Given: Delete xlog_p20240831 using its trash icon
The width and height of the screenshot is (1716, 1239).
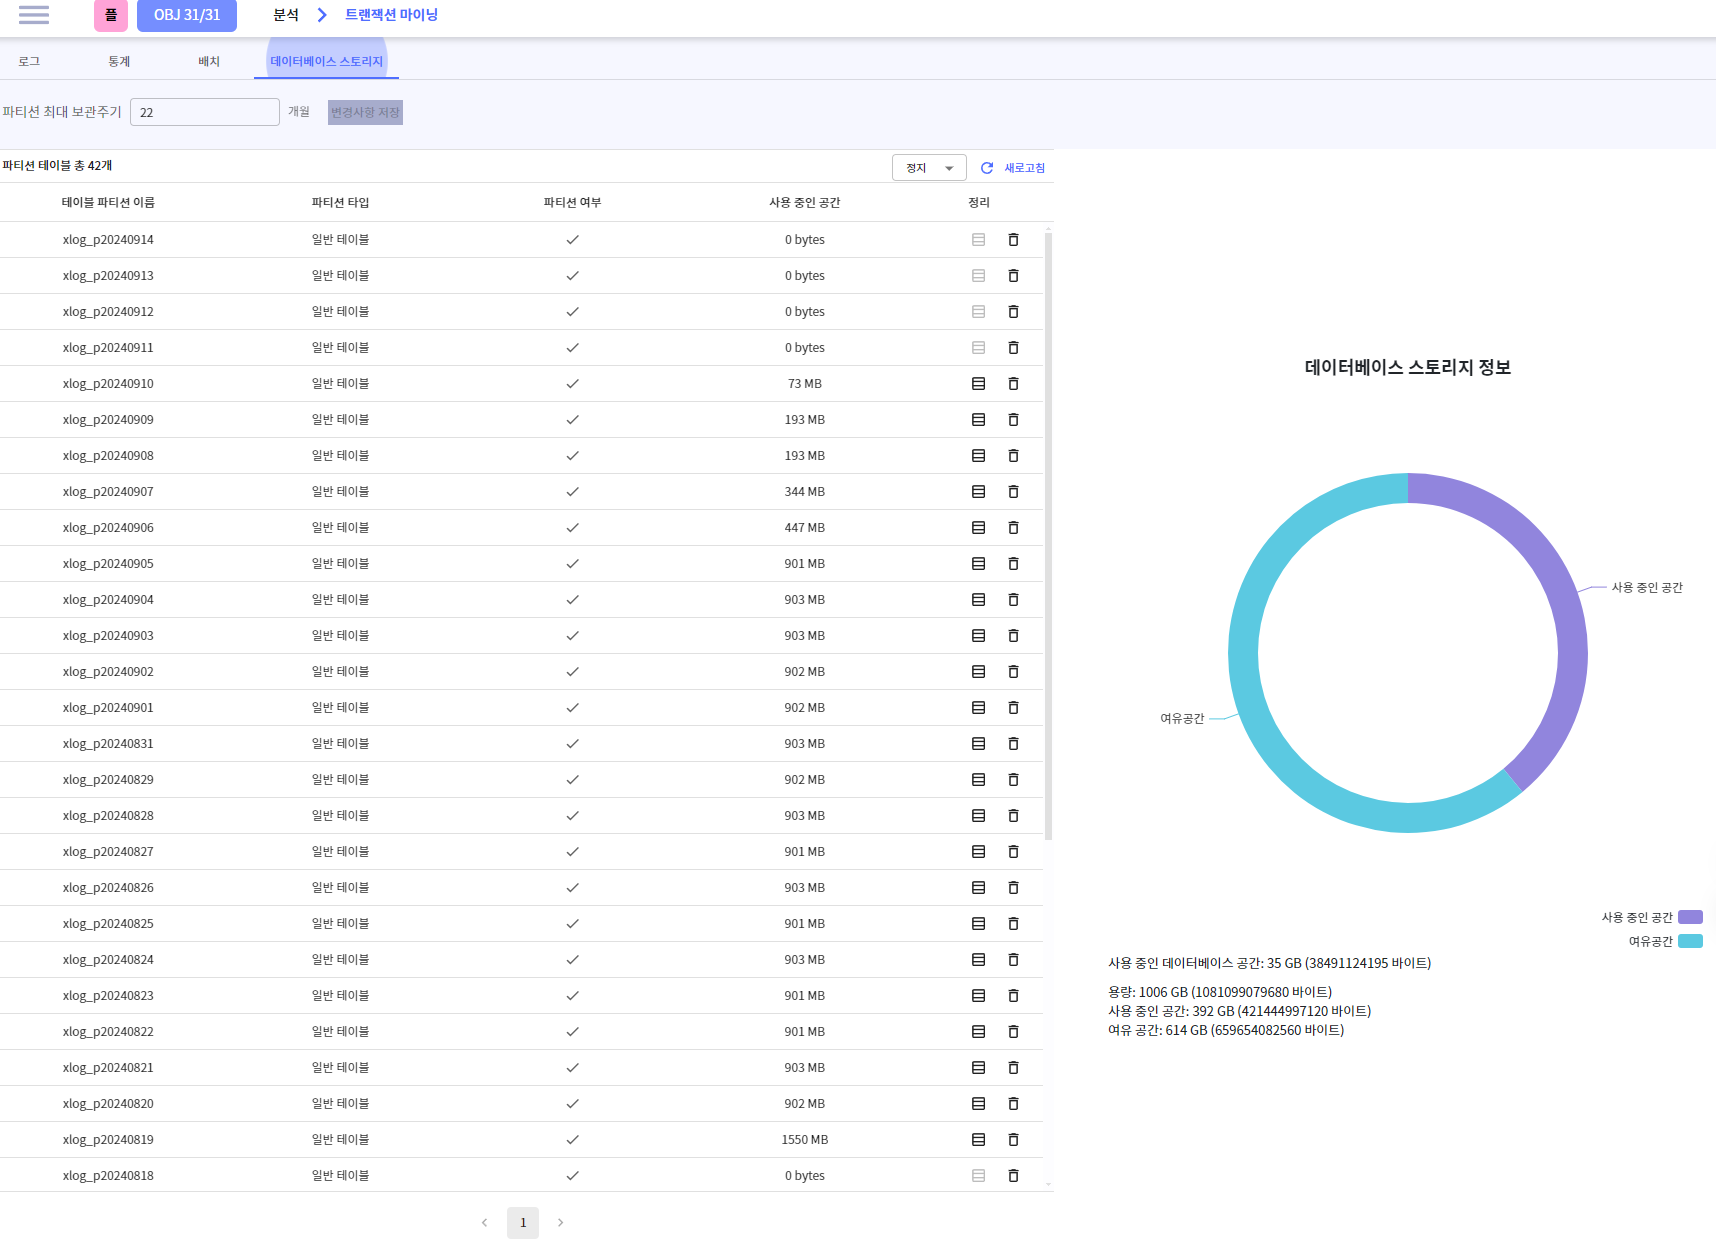Looking at the screenshot, I should (1013, 744).
